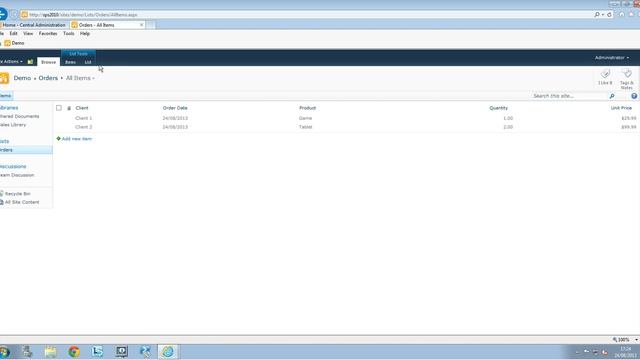Select the Client 1 row entry
This screenshot has width=640, height=360.
pyautogui.click(x=84, y=118)
